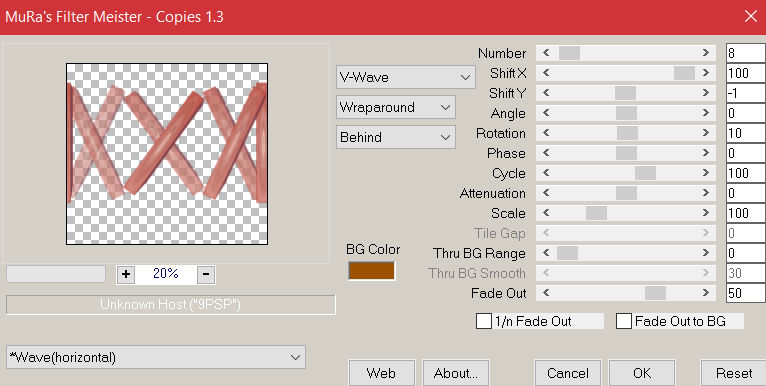766x386 pixels.
Task: Open the Behind order dropdown
Action: pyautogui.click(x=396, y=137)
